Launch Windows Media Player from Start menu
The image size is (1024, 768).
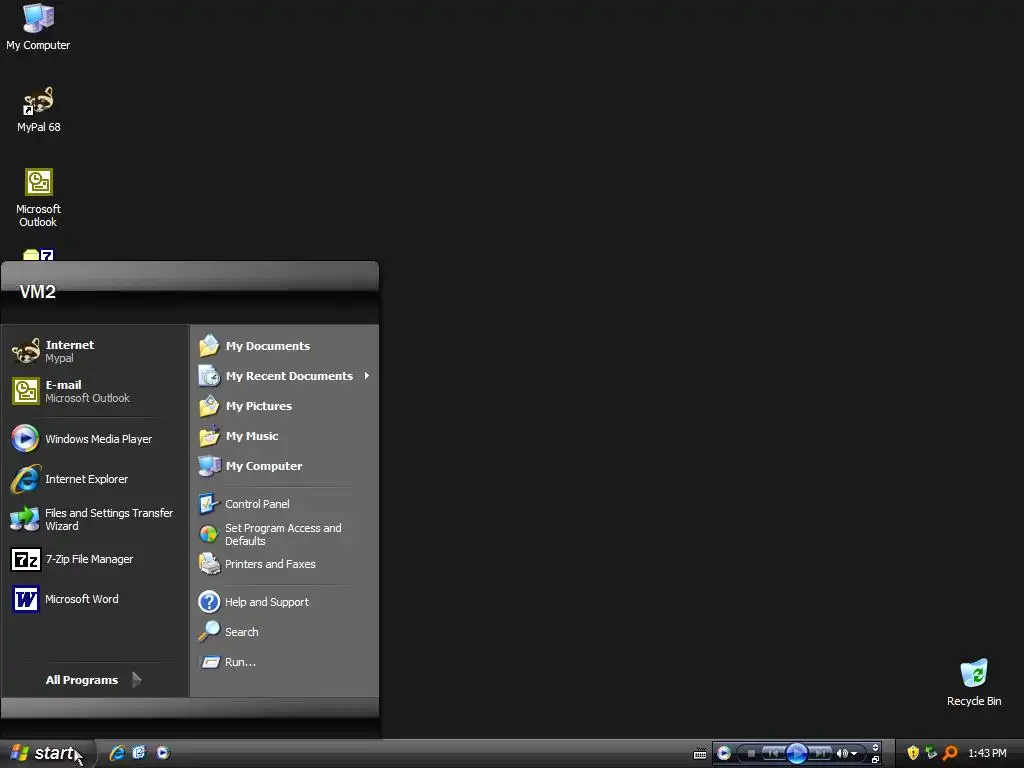pyautogui.click(x=95, y=439)
